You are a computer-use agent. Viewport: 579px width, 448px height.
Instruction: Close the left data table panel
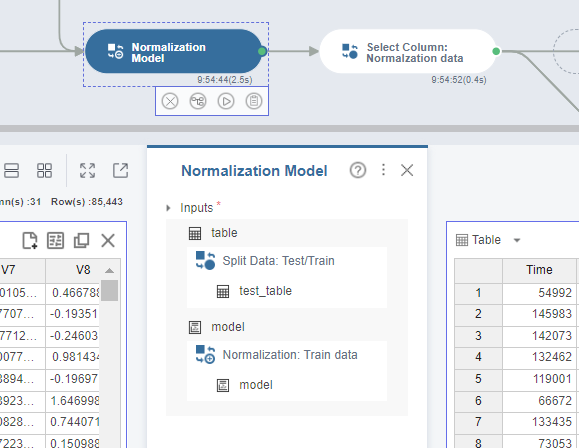[108, 240]
